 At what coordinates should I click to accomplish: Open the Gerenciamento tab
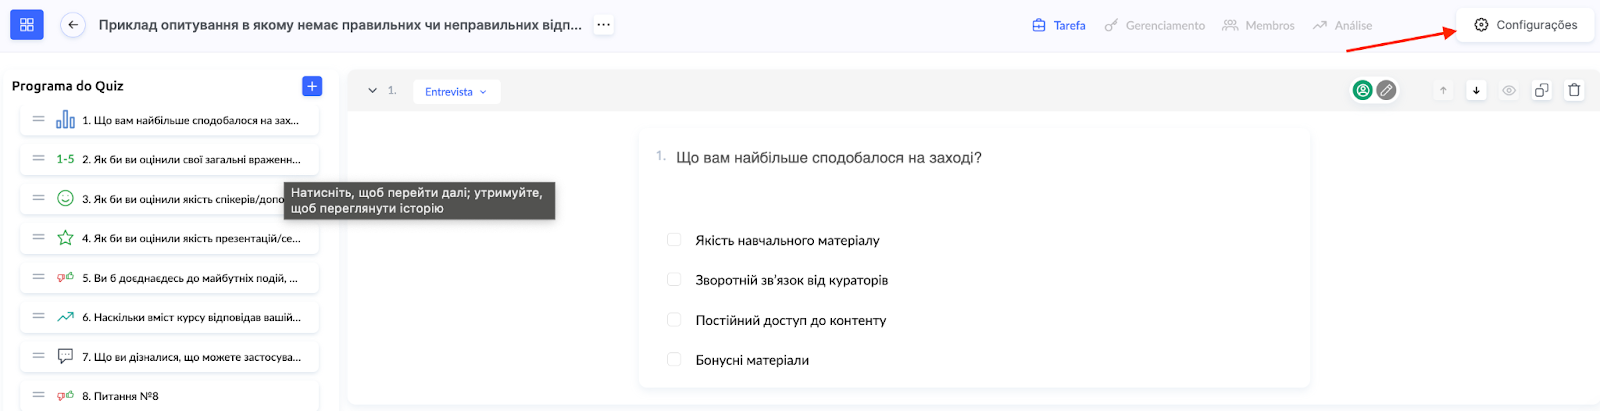[x=1155, y=26]
